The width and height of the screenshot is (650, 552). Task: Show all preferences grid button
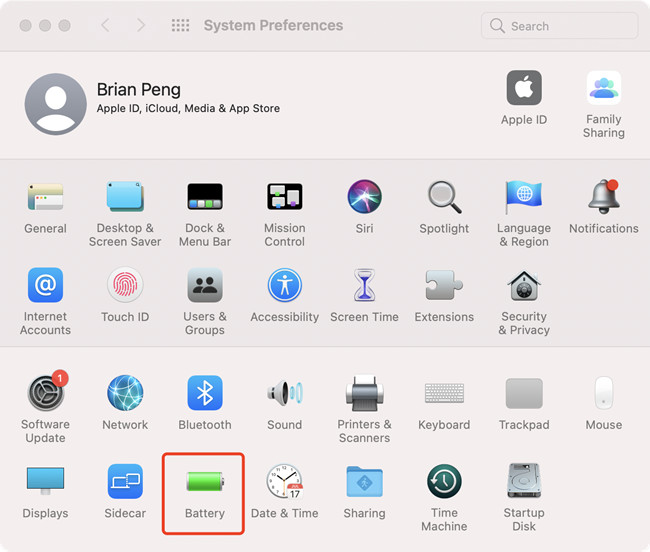pos(180,25)
